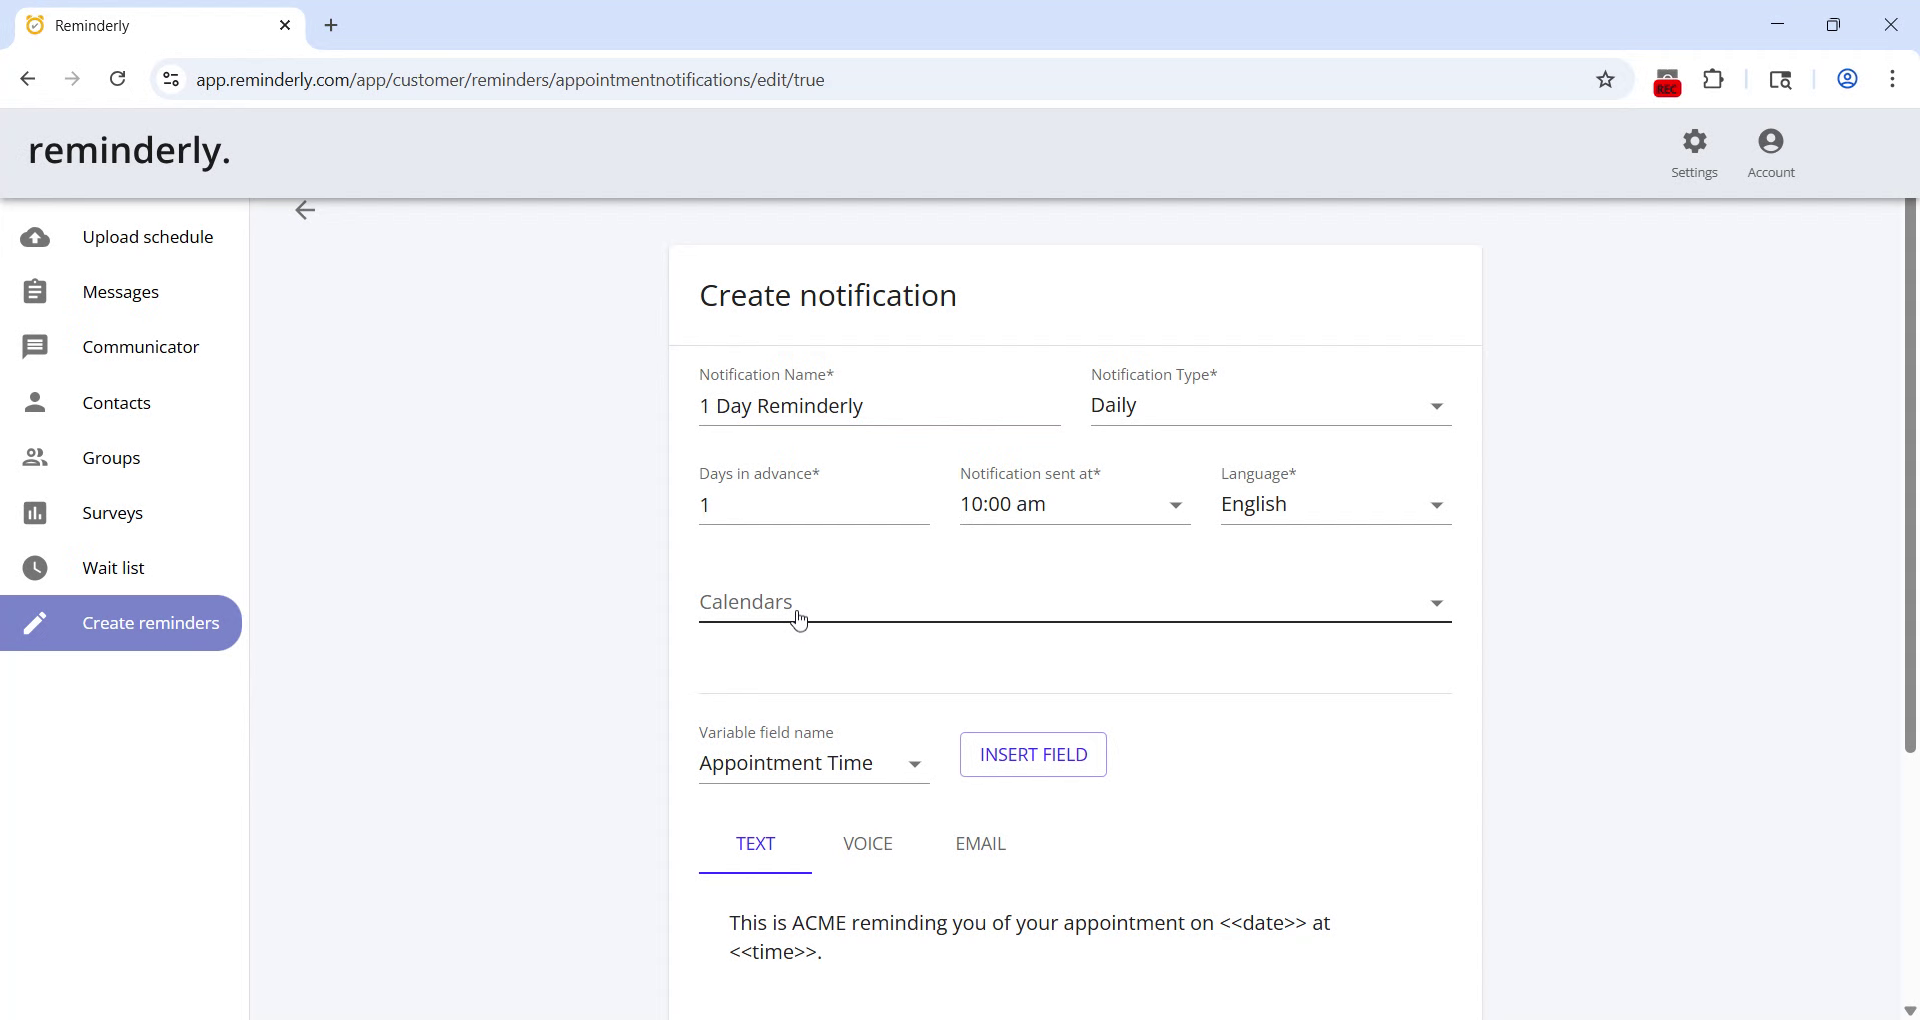Reload the page

pos(118,79)
